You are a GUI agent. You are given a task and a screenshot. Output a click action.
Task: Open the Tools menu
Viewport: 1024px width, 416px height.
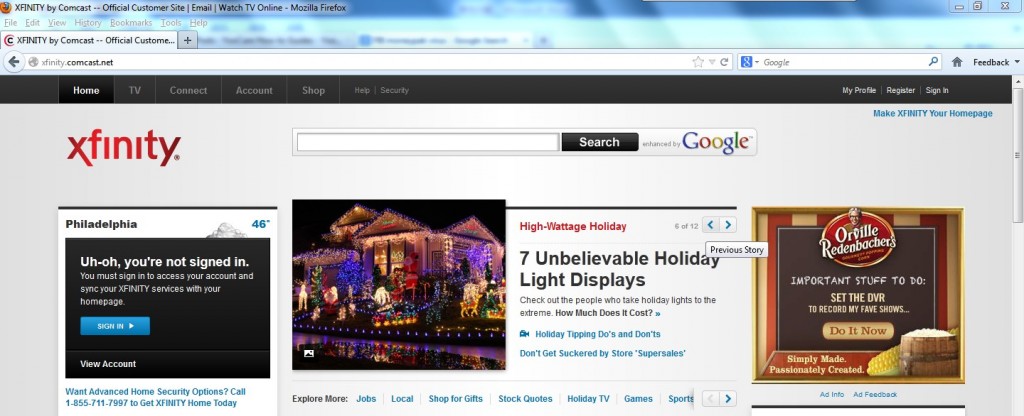tap(171, 23)
